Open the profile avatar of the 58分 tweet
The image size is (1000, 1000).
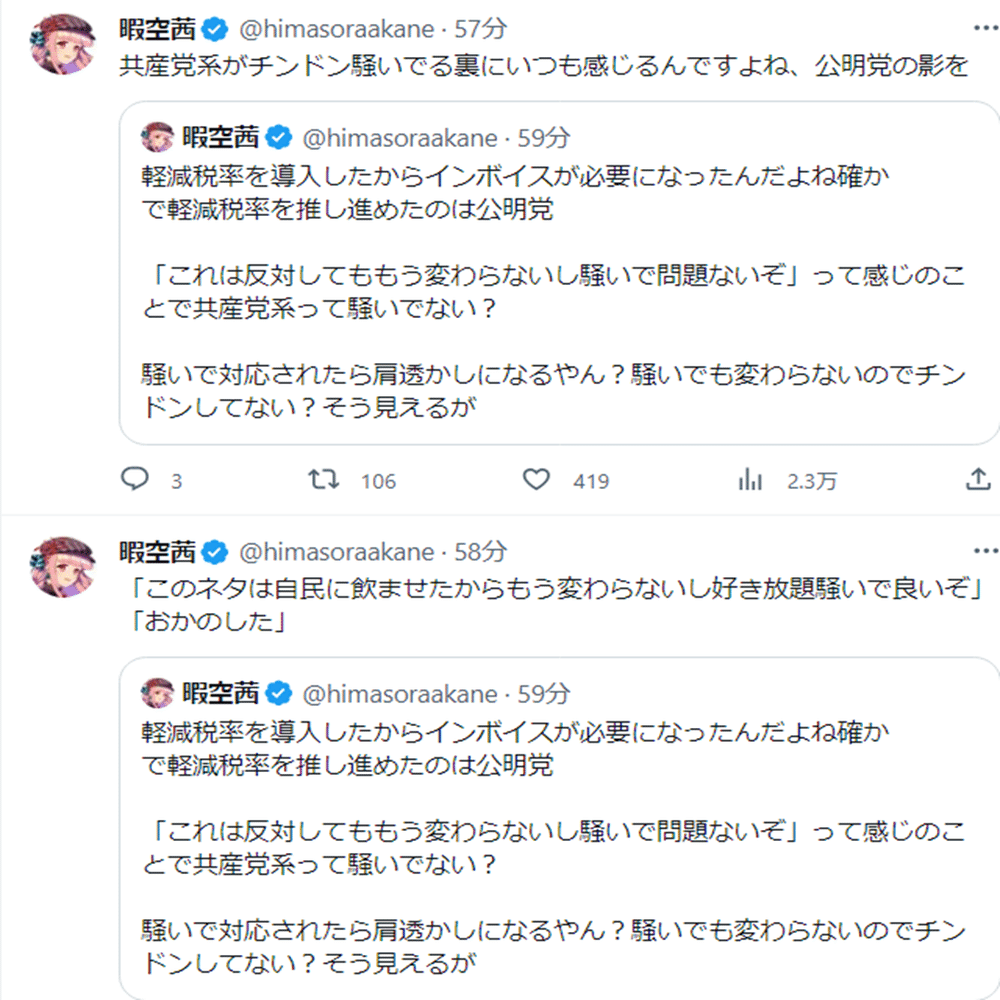point(65,567)
